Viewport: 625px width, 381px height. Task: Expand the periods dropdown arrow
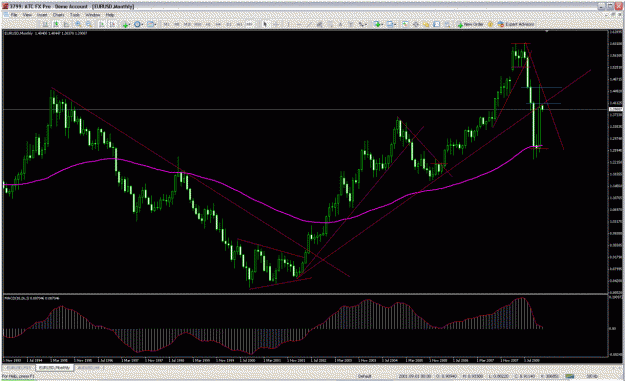coord(142,24)
